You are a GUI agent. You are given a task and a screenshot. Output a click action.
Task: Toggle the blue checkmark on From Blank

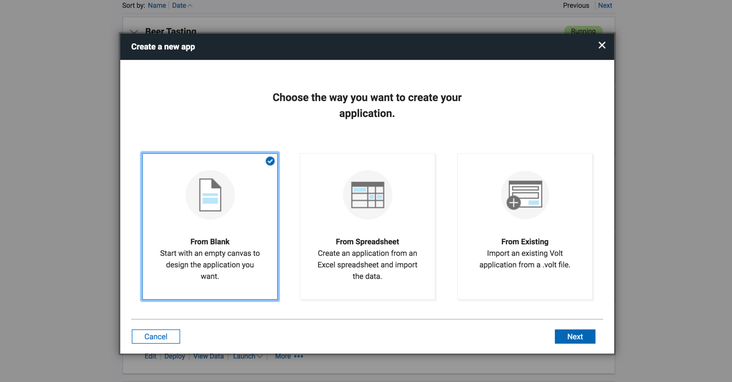click(270, 161)
